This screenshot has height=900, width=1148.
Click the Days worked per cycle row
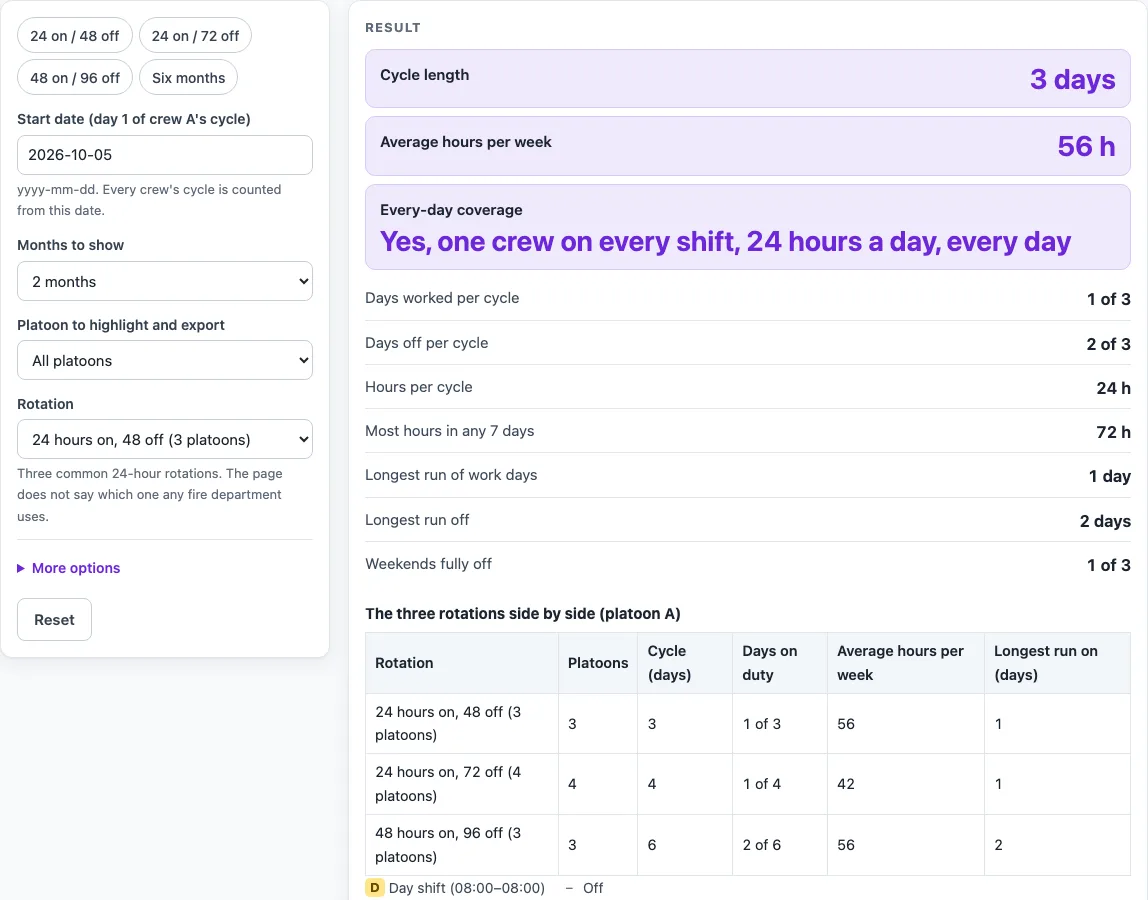coord(748,299)
